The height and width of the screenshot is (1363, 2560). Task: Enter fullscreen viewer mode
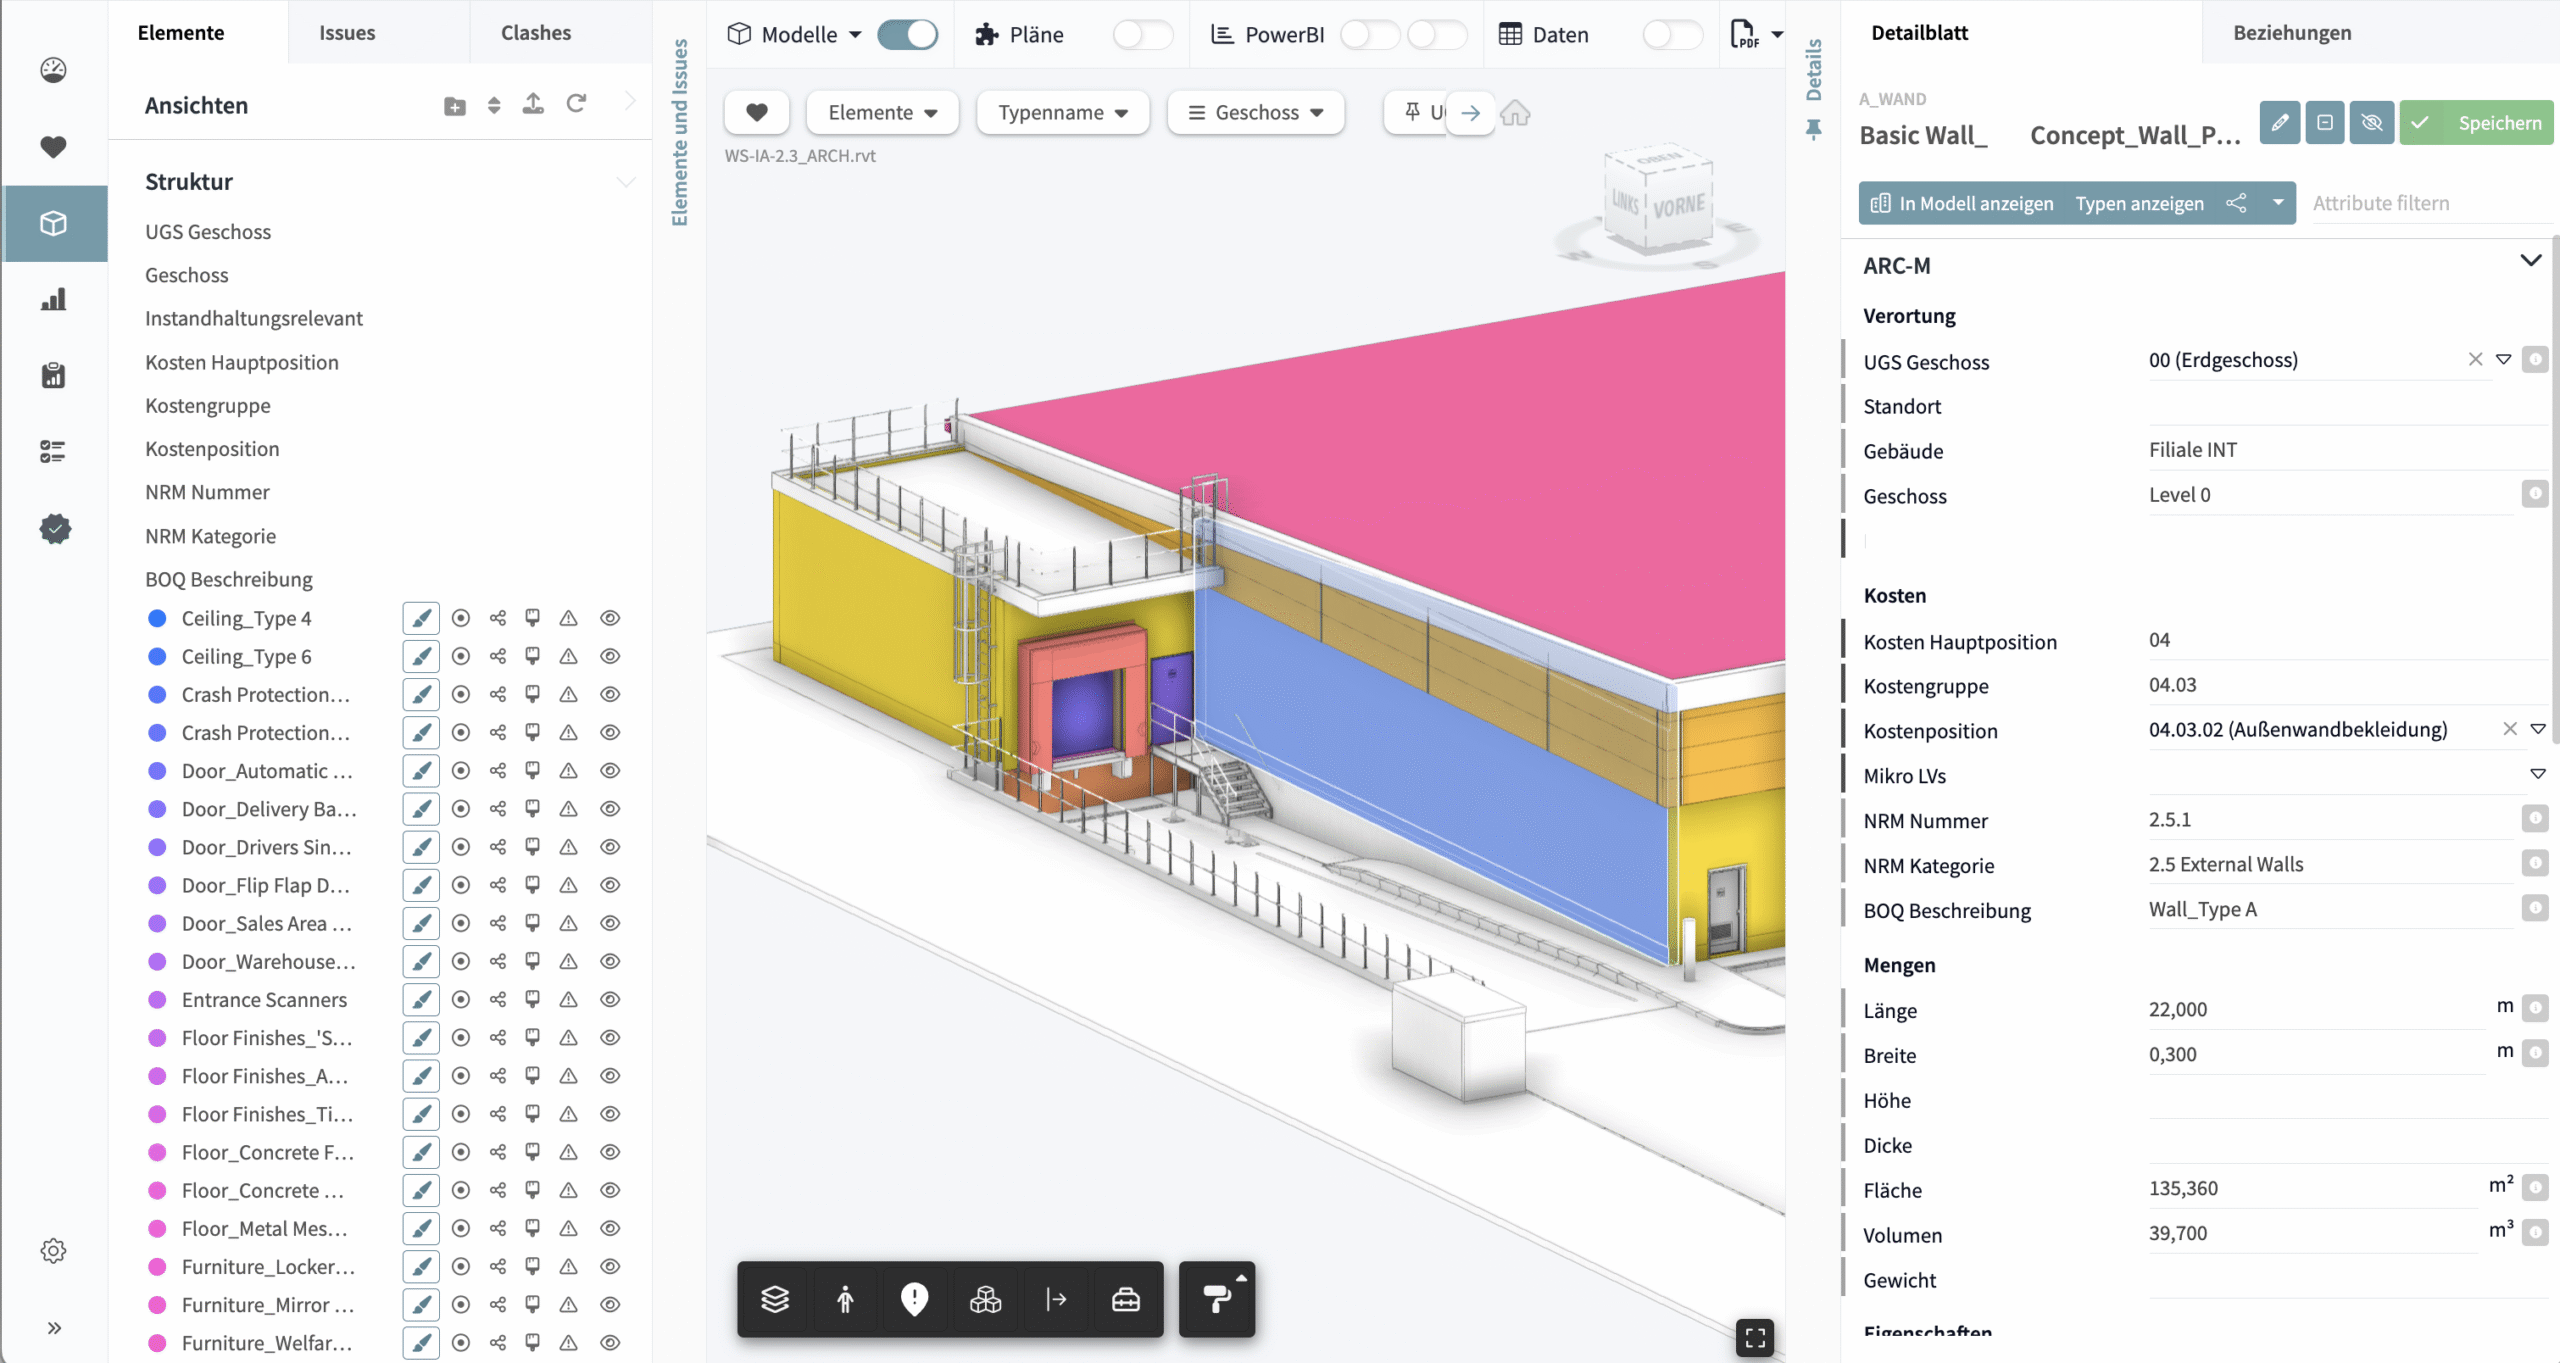pos(1755,1338)
